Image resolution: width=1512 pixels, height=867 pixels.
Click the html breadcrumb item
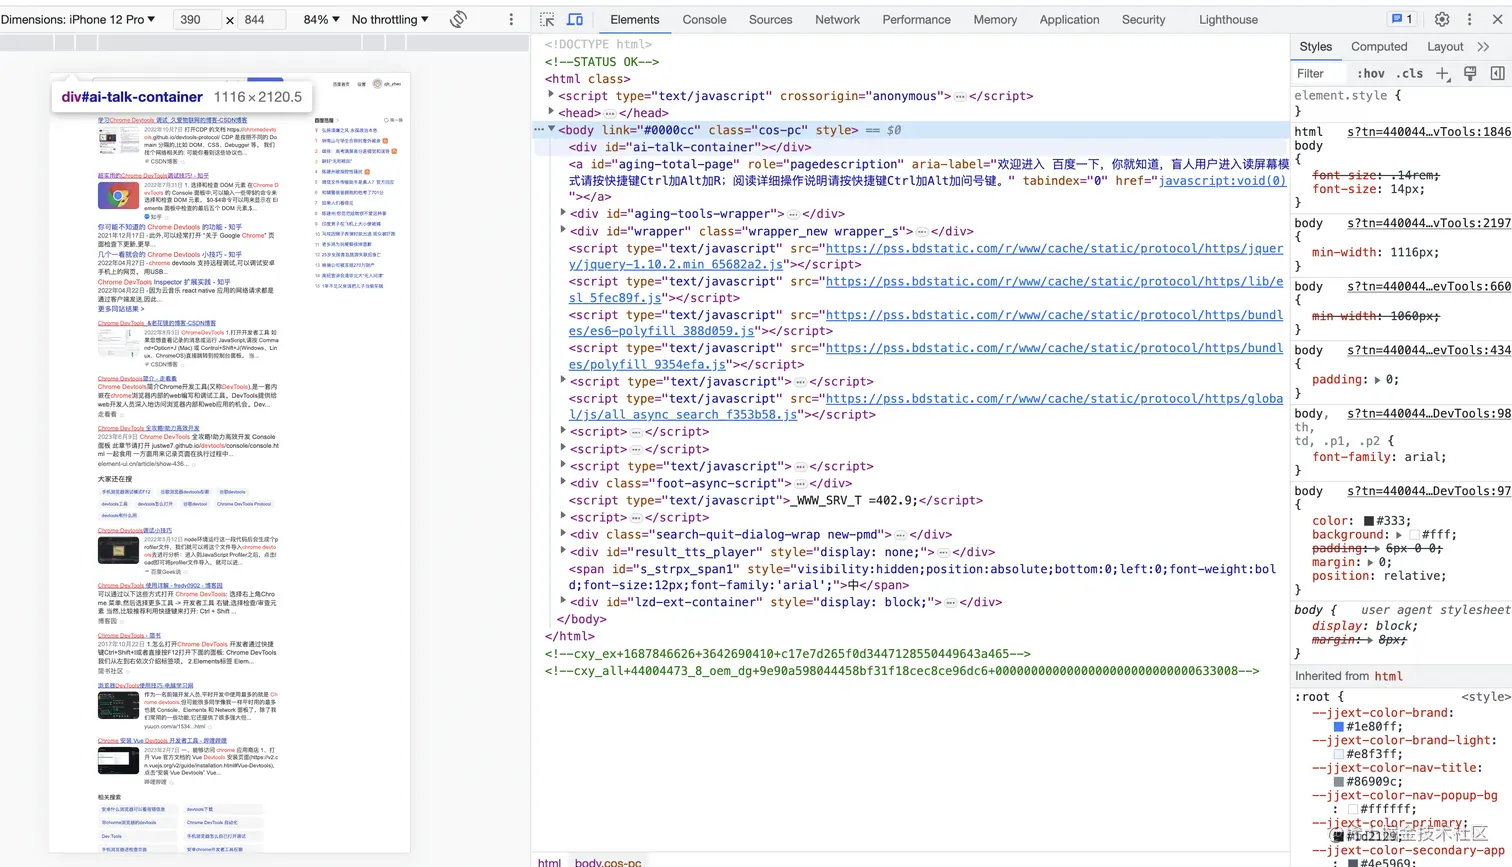[x=549, y=861]
